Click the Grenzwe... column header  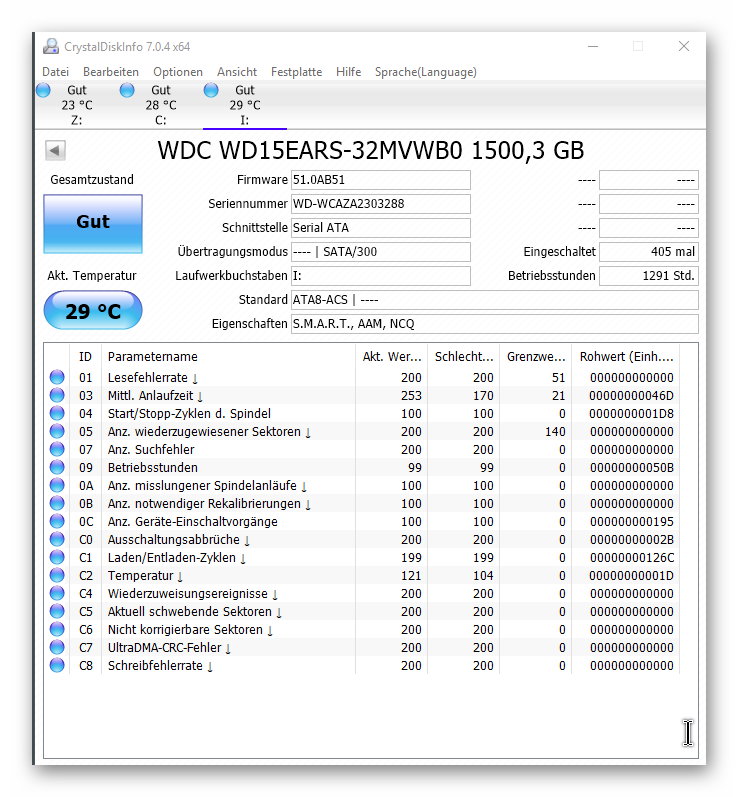[536, 357]
